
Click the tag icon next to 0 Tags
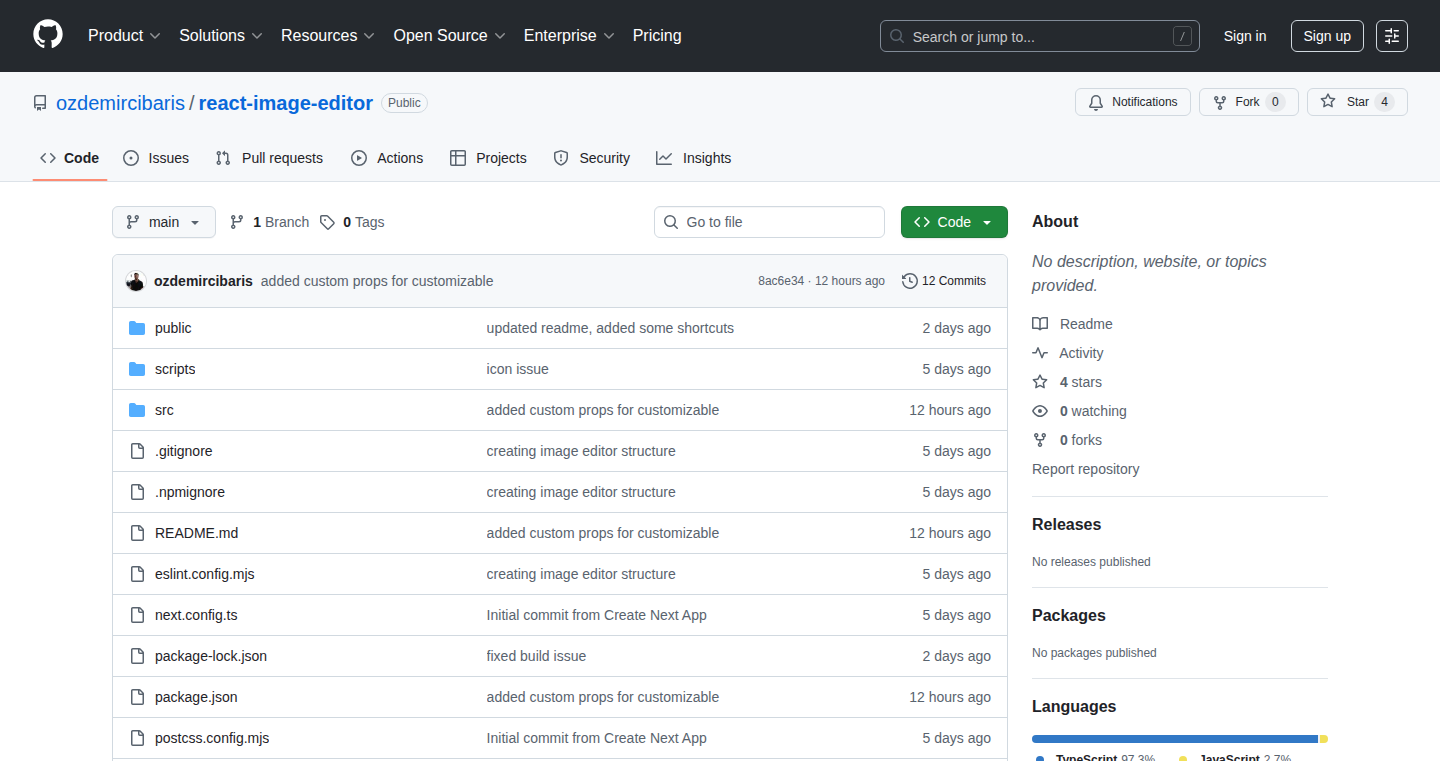click(x=328, y=222)
